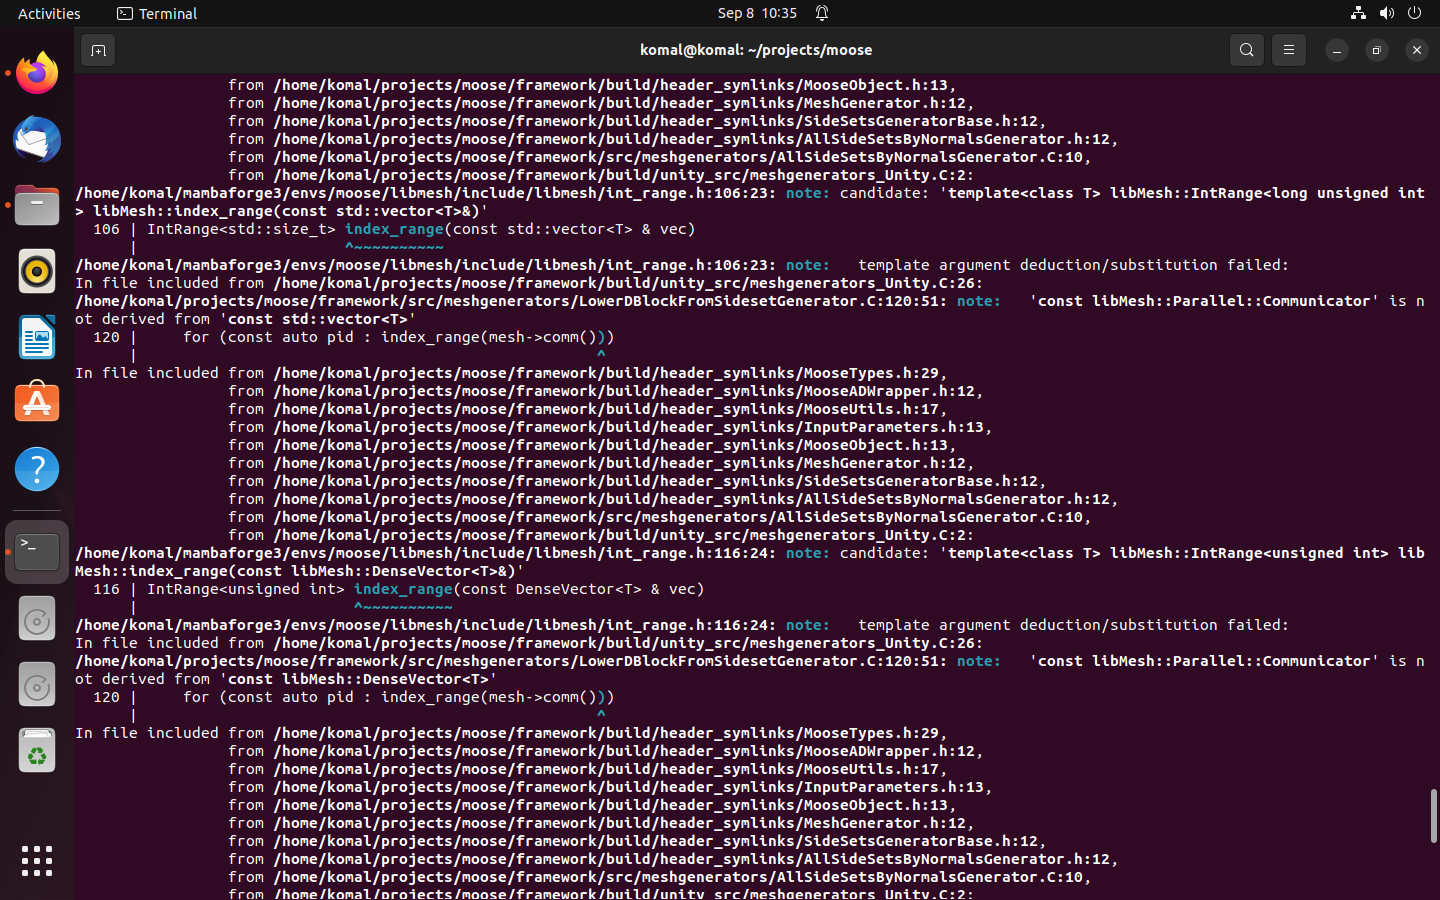This screenshot has height=900, width=1440.
Task: Open Rhythmbox music player from dock
Action: tap(37, 271)
